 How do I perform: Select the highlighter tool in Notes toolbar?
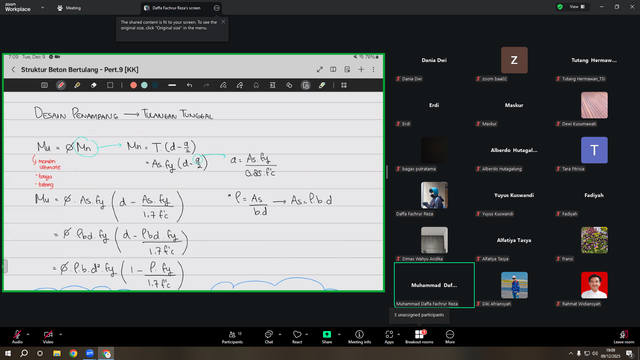(x=77, y=85)
